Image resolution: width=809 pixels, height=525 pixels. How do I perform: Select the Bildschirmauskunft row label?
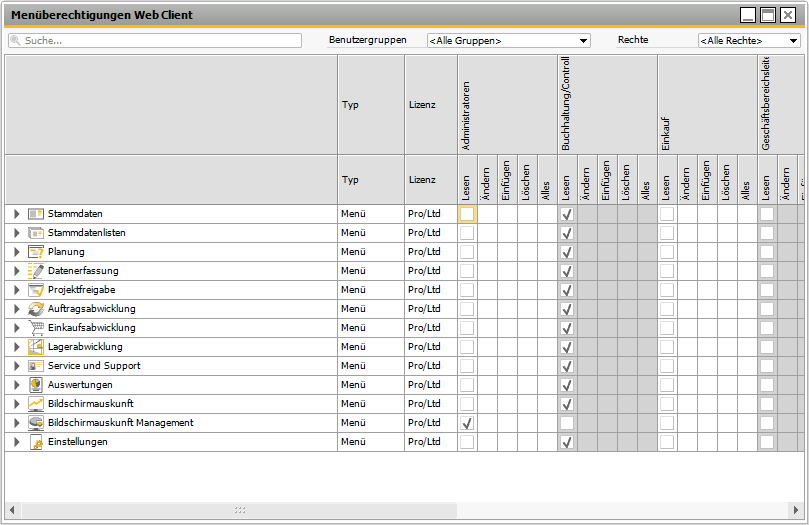coord(90,403)
